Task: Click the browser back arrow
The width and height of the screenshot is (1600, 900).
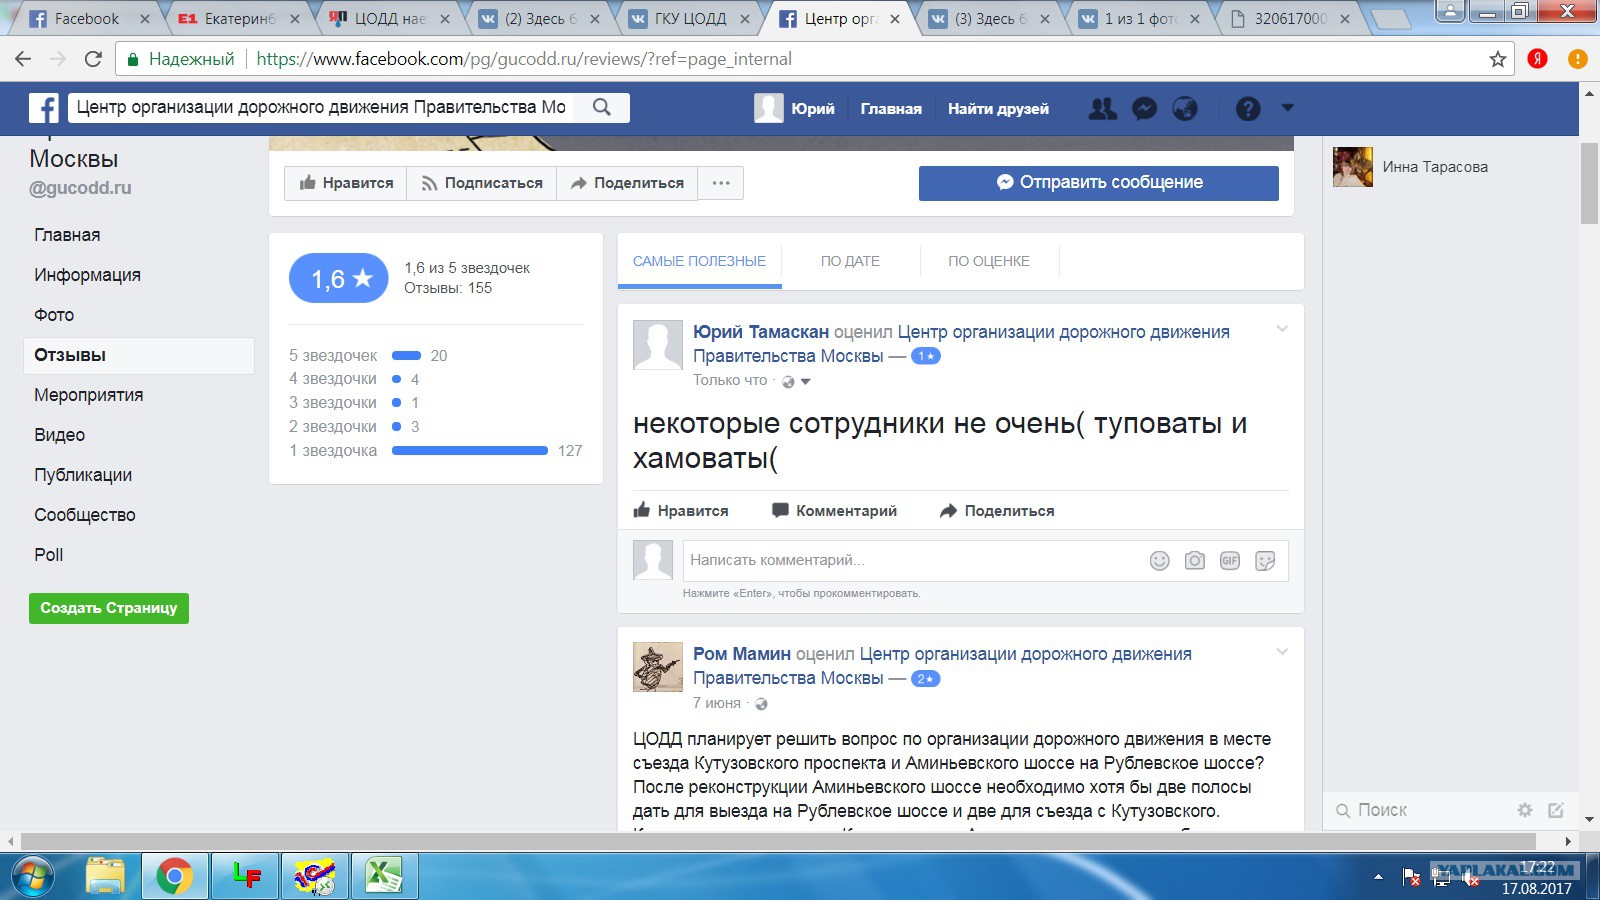Action: coord(23,59)
